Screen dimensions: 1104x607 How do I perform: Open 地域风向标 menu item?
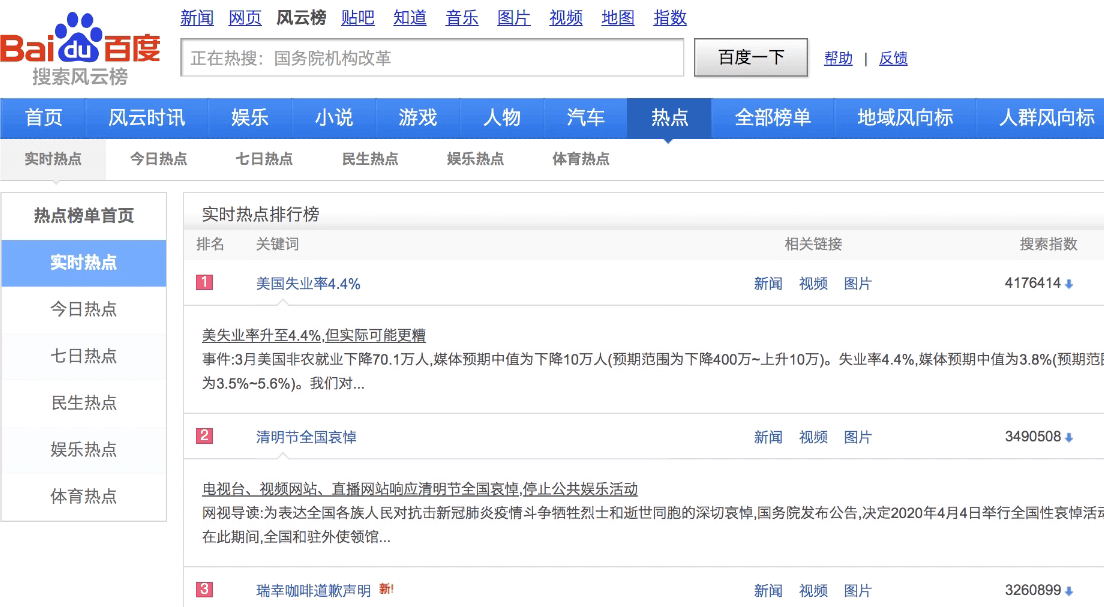point(905,118)
